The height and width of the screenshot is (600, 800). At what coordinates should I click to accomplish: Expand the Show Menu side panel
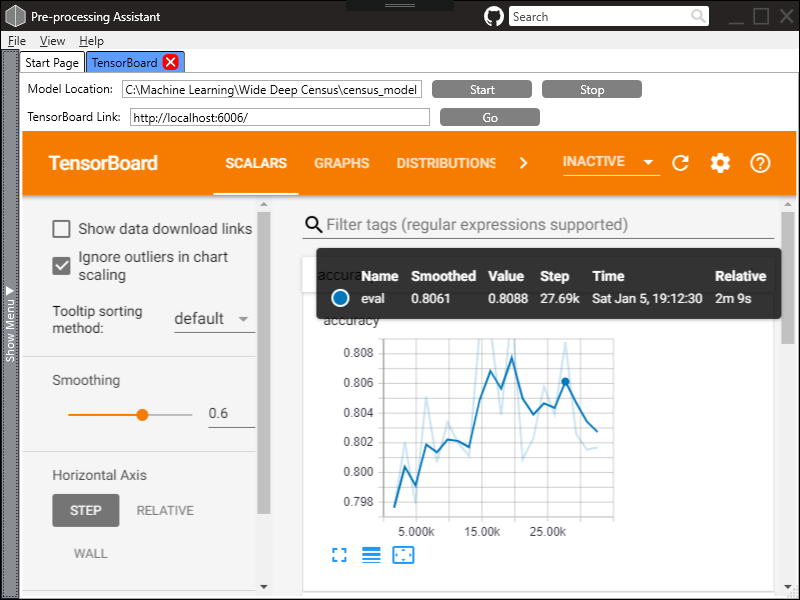(x=10, y=324)
